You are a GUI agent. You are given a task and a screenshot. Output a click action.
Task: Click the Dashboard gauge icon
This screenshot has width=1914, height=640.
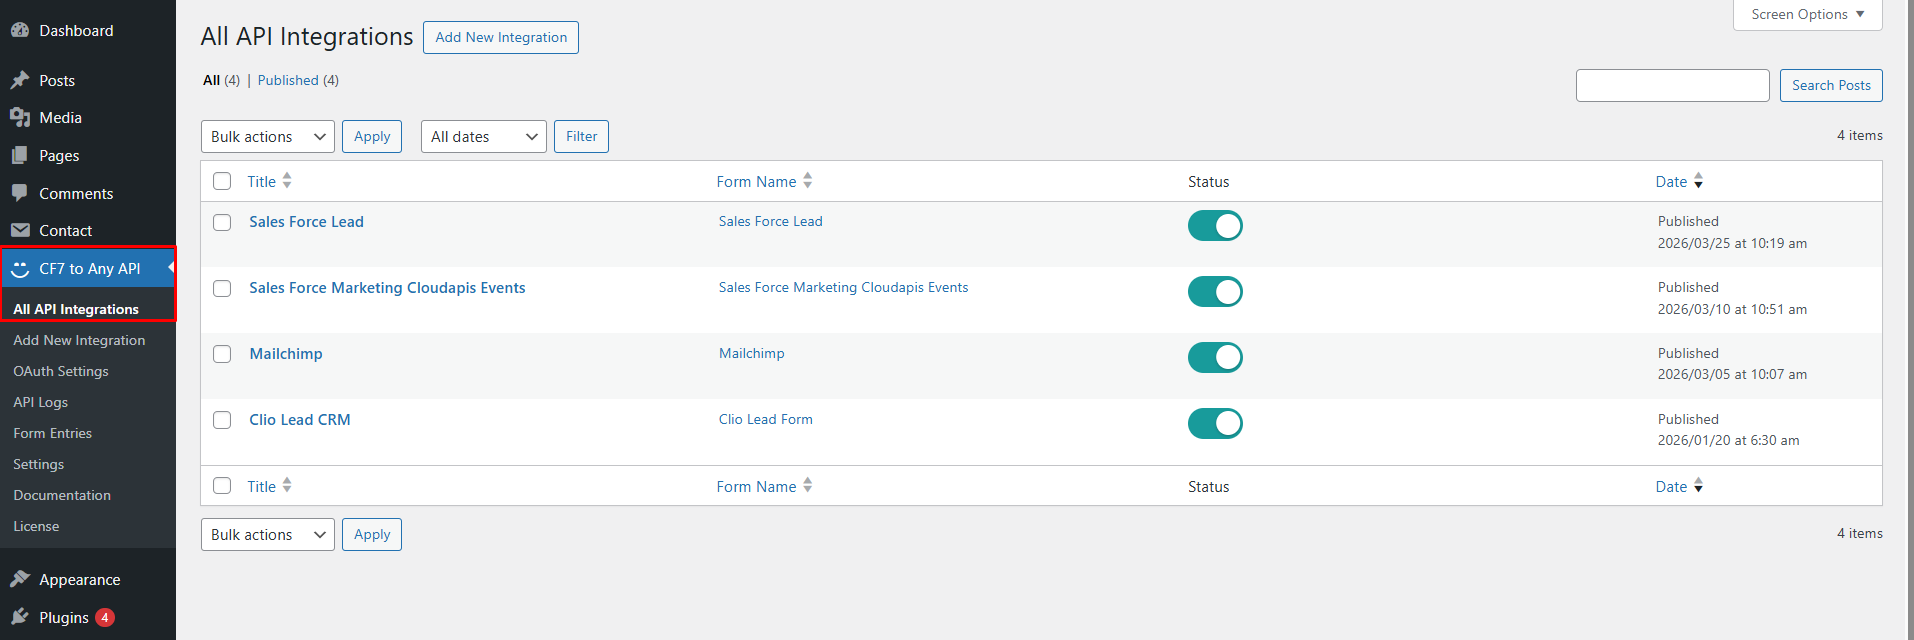coord(20,31)
